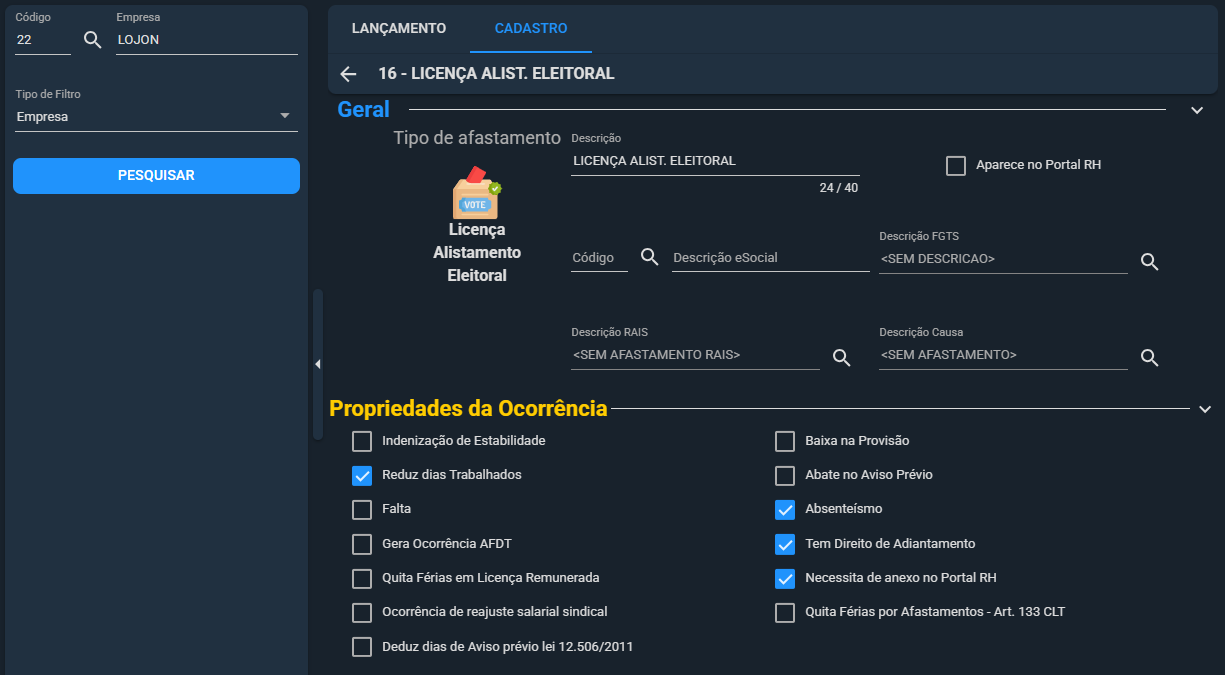The height and width of the screenshot is (675, 1225).
Task: Check Quita Férias em Licença Remunerada
Action: point(362,579)
